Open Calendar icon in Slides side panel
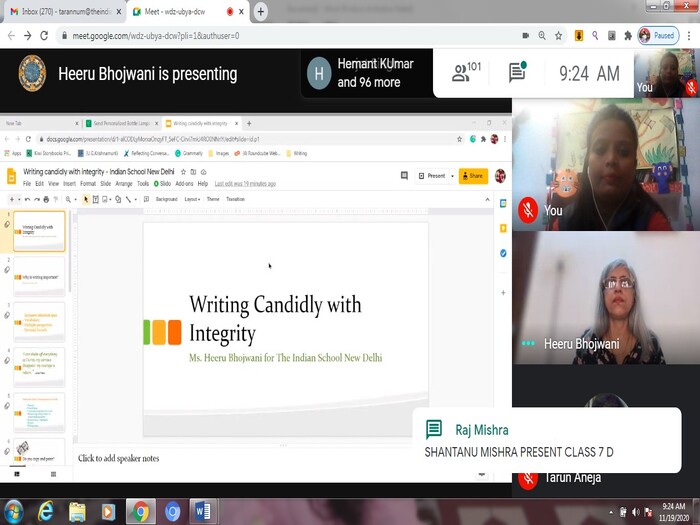700x525 pixels. 503,204
